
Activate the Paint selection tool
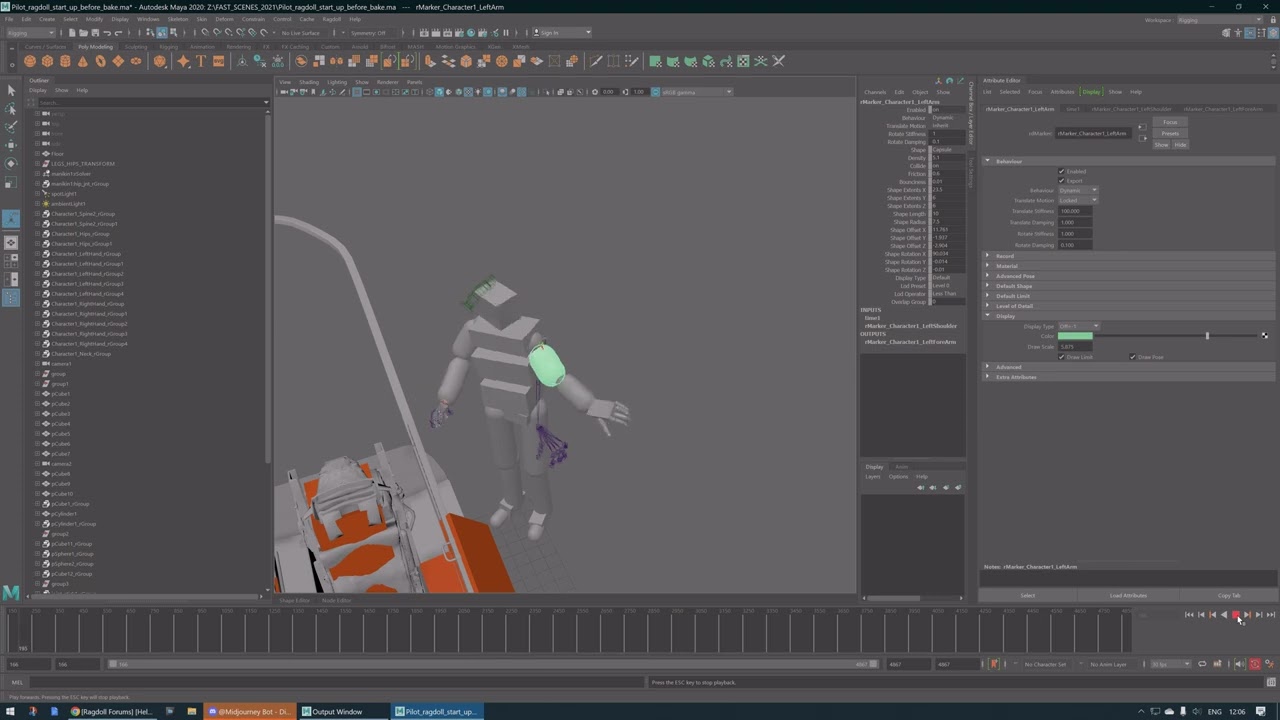[x=11, y=127]
